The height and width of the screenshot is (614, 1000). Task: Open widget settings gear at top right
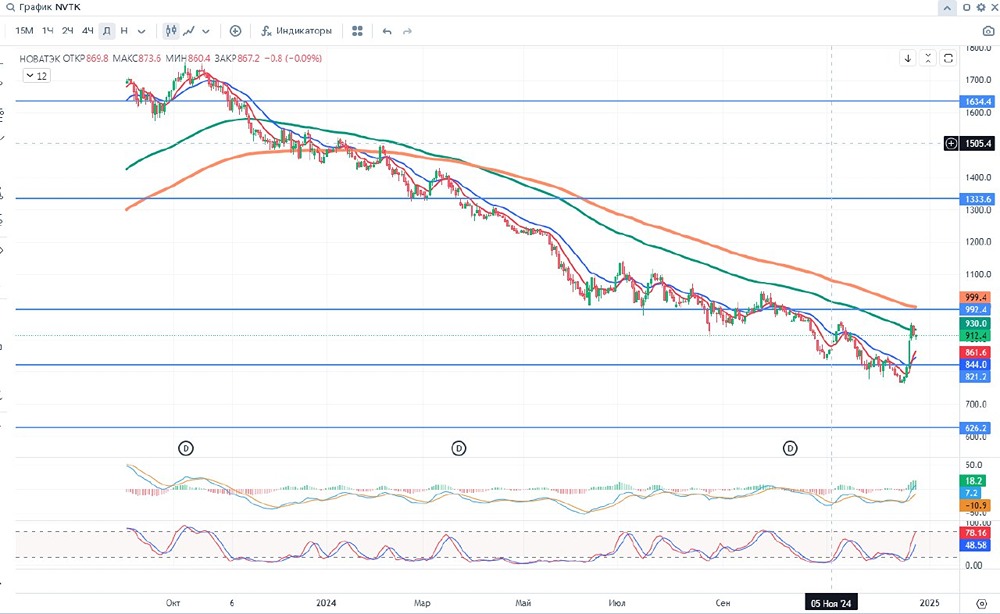[981, 7]
